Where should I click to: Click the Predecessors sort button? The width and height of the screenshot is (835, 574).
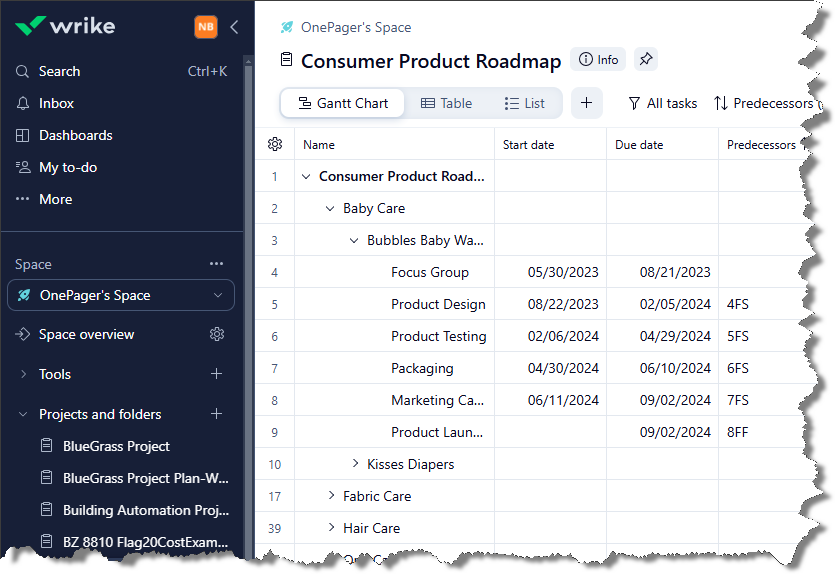767,103
